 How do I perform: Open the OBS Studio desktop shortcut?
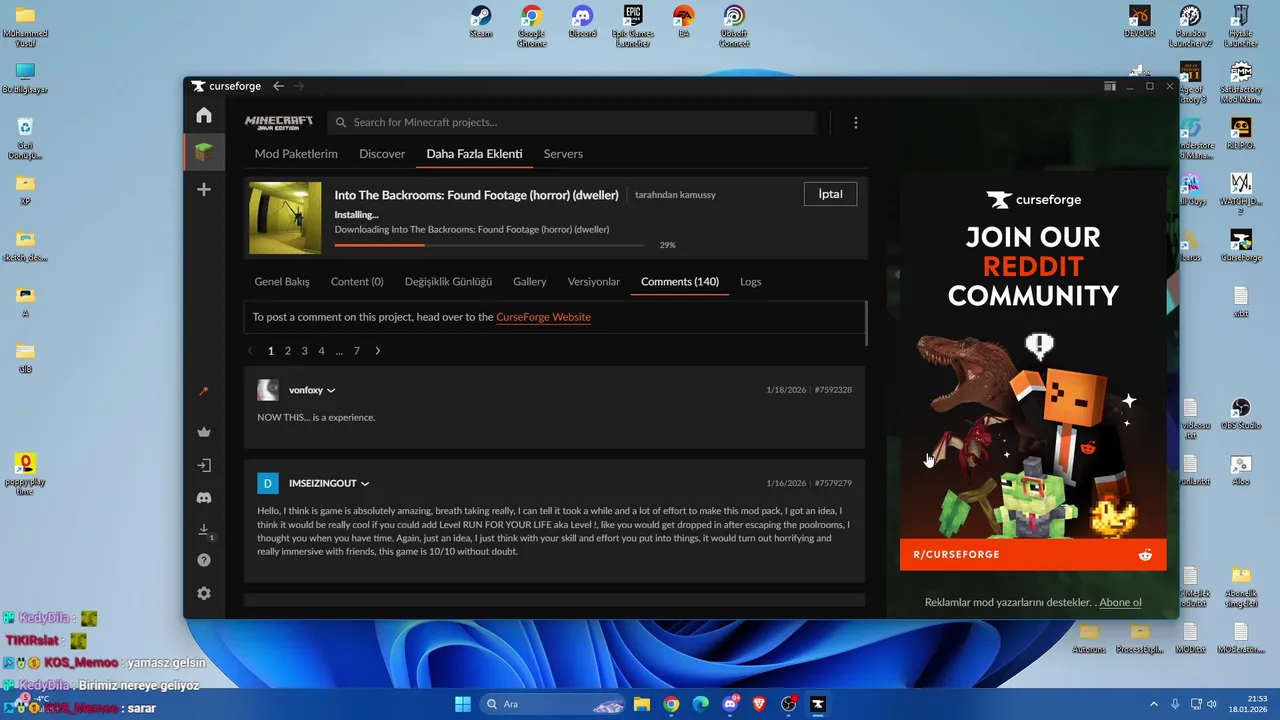[x=1241, y=414]
